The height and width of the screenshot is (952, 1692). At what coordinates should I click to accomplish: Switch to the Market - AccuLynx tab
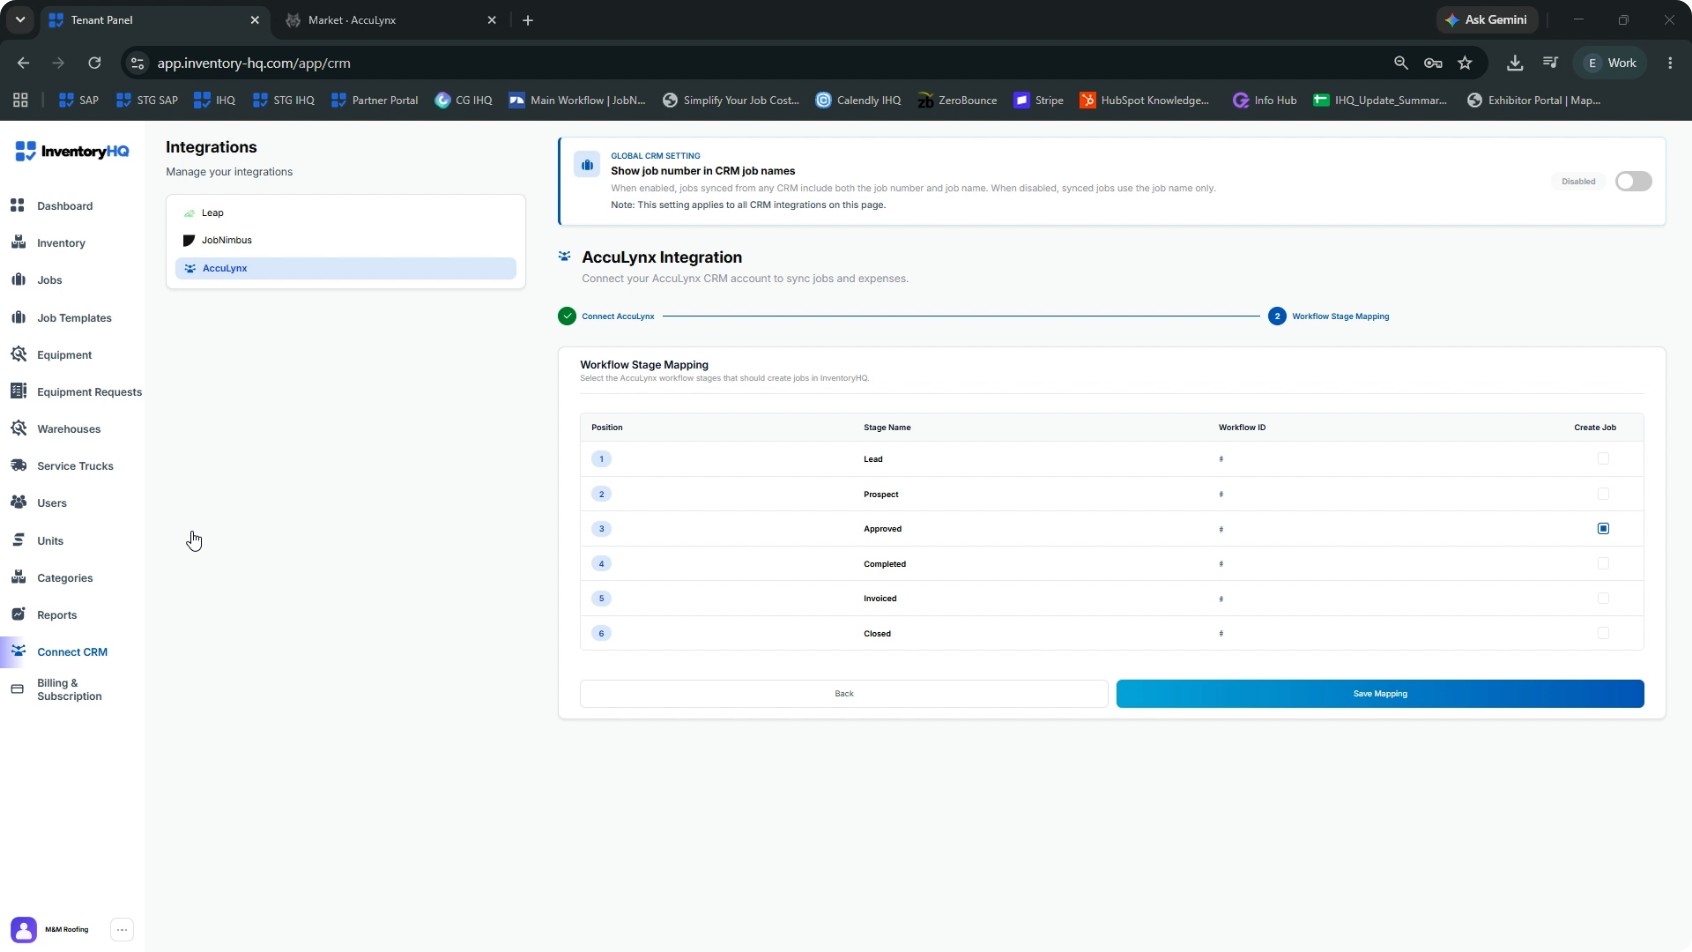(x=390, y=20)
